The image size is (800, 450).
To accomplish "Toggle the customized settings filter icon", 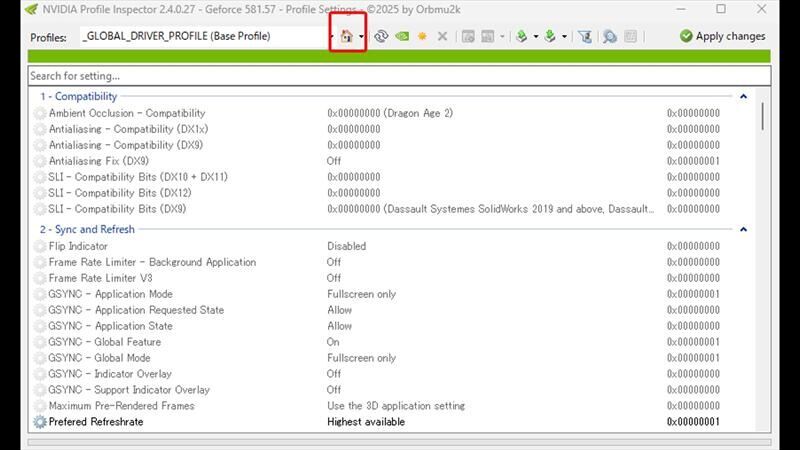I will [x=585, y=36].
